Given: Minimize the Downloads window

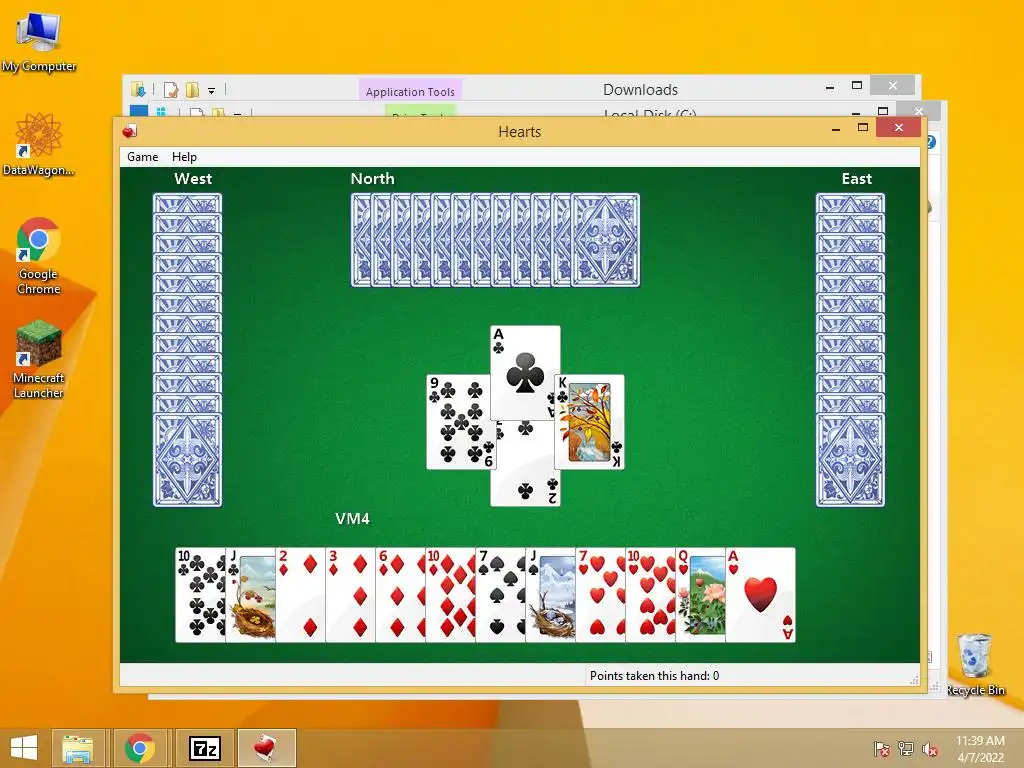Looking at the screenshot, I should [829, 87].
